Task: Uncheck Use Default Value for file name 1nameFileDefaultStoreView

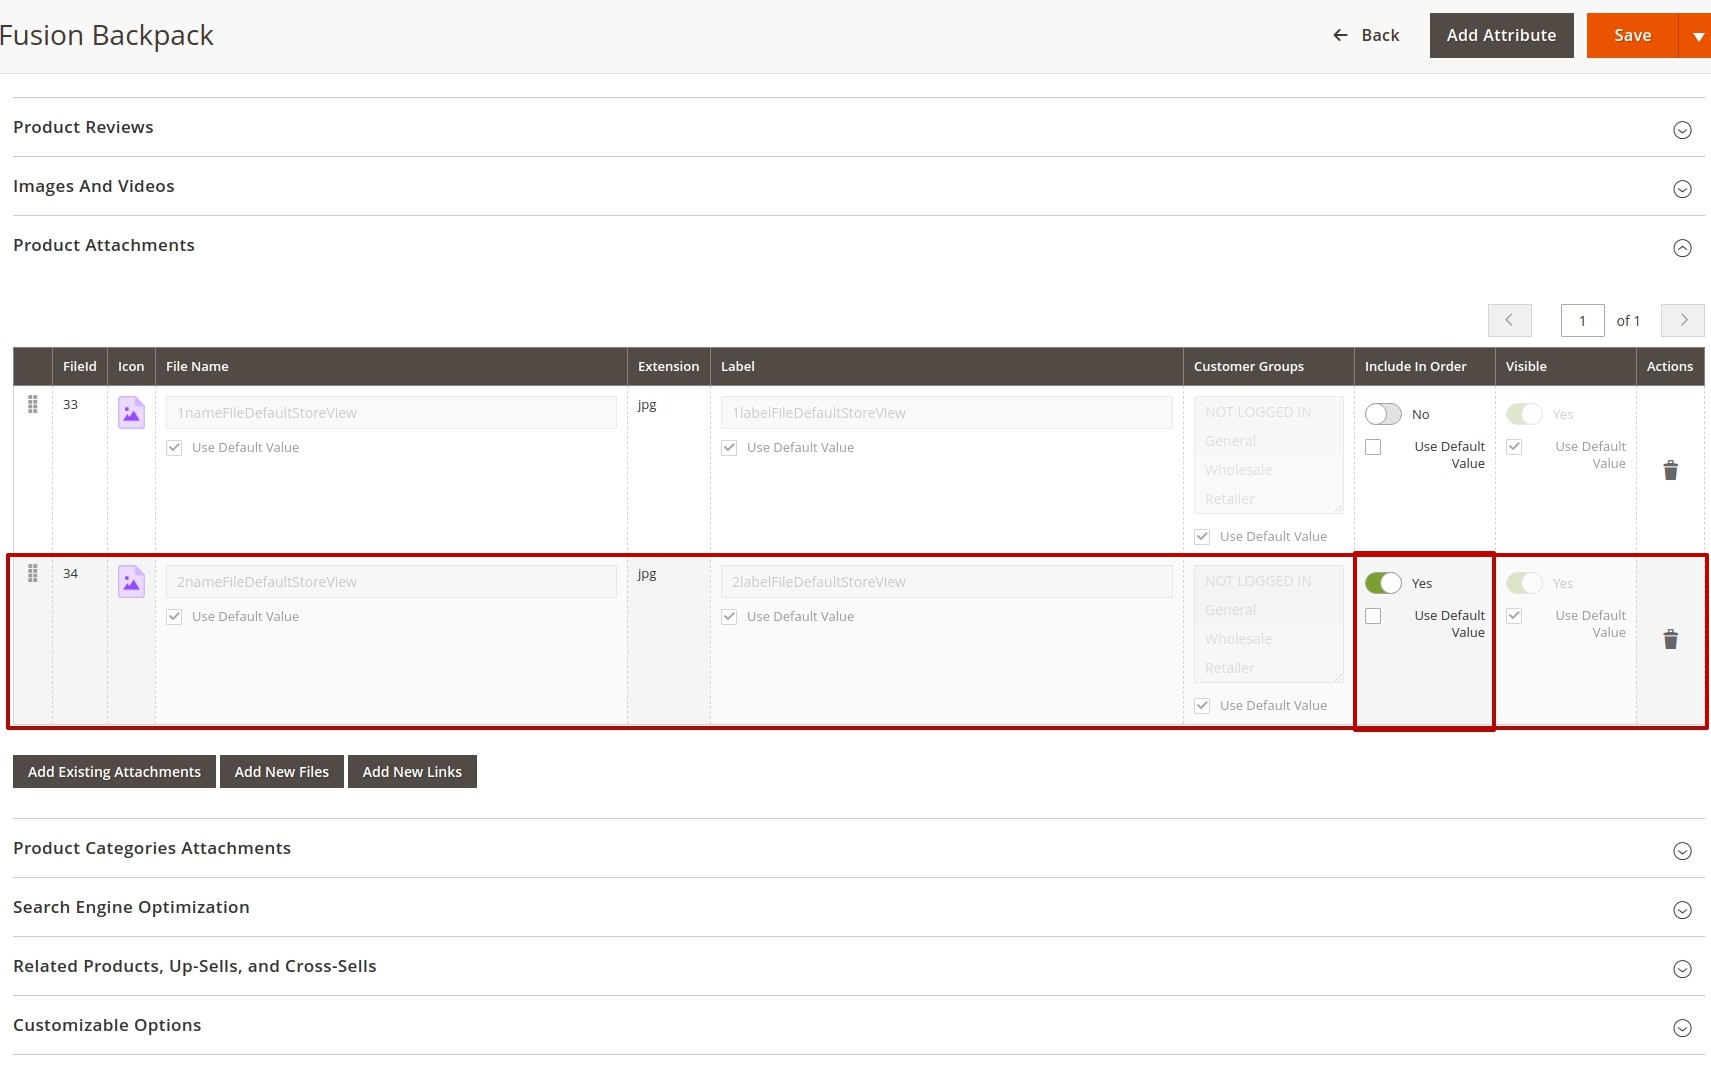Action: pos(174,447)
